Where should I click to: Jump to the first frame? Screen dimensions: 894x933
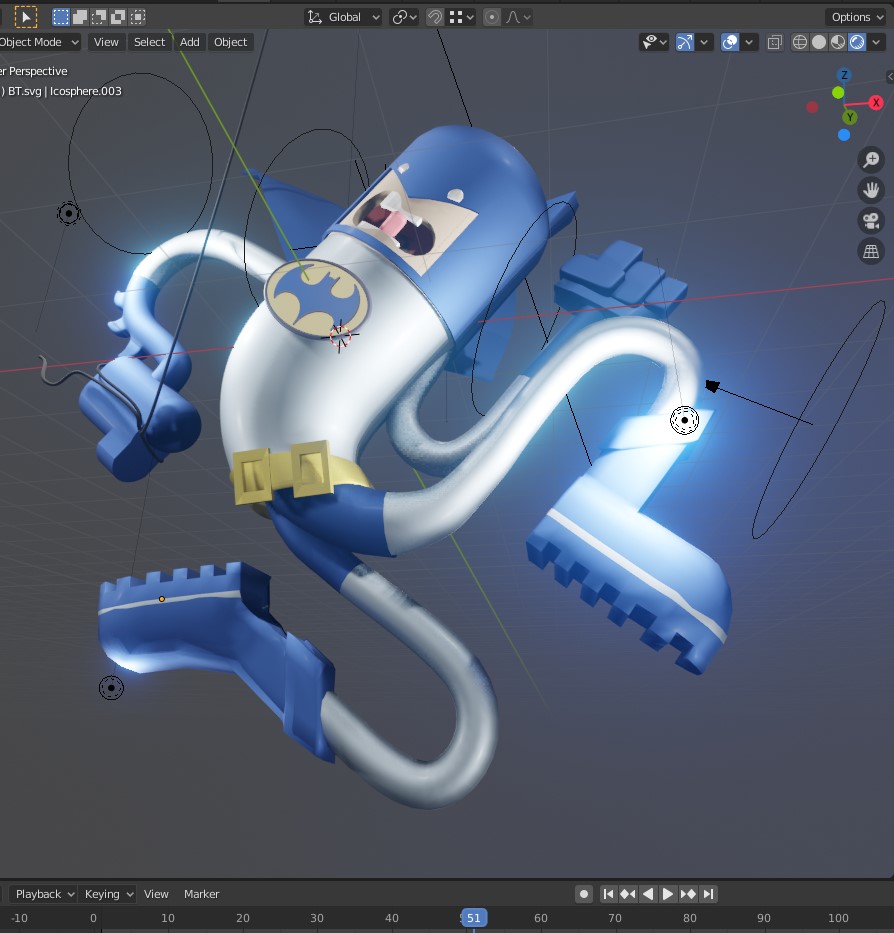(x=608, y=894)
